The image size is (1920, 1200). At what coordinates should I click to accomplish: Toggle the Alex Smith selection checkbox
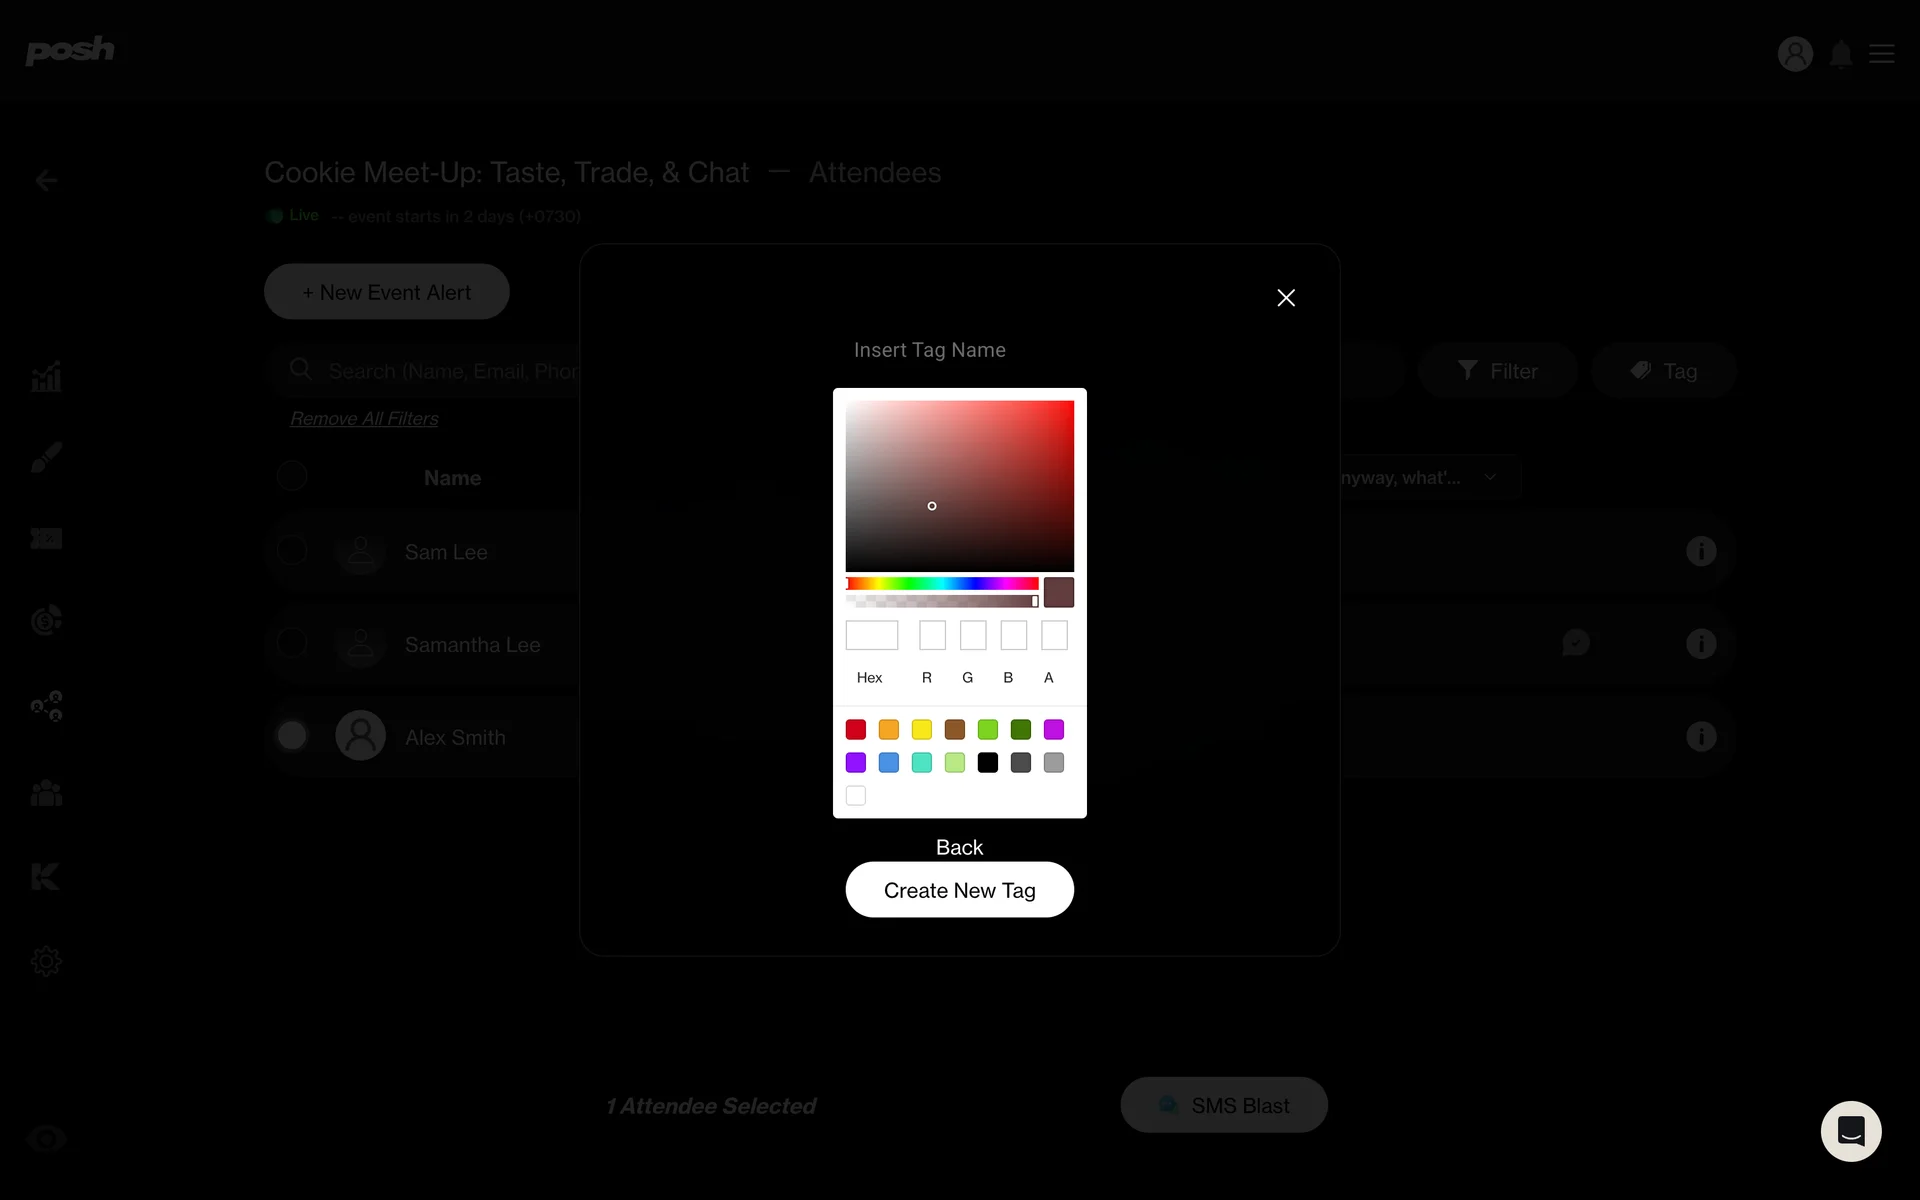click(x=292, y=736)
